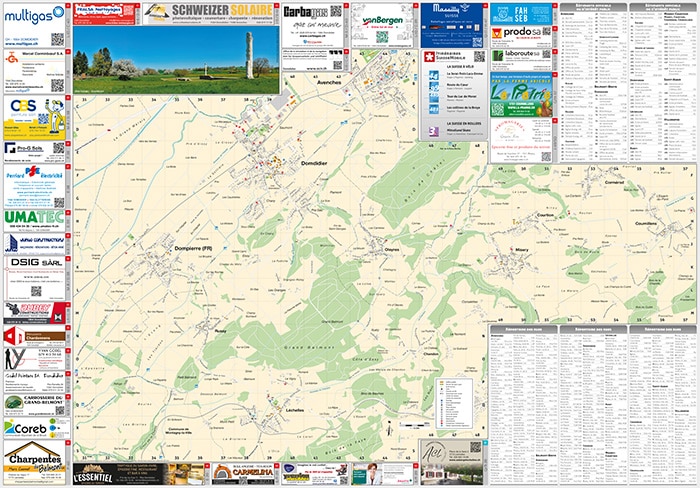Open the vanBergen advertisement
This screenshot has width=700, height=488.
pos(383,25)
